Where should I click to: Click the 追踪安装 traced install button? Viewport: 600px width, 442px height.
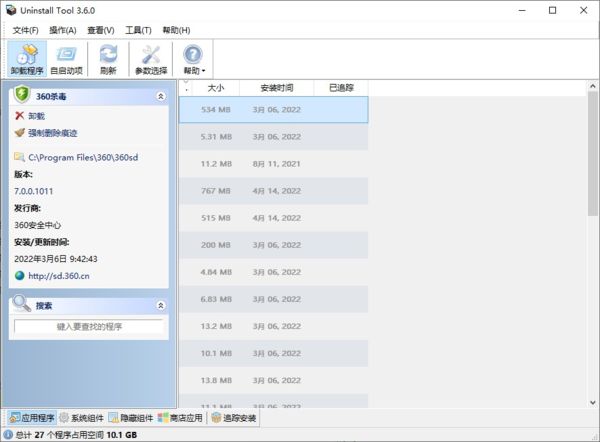(234, 418)
